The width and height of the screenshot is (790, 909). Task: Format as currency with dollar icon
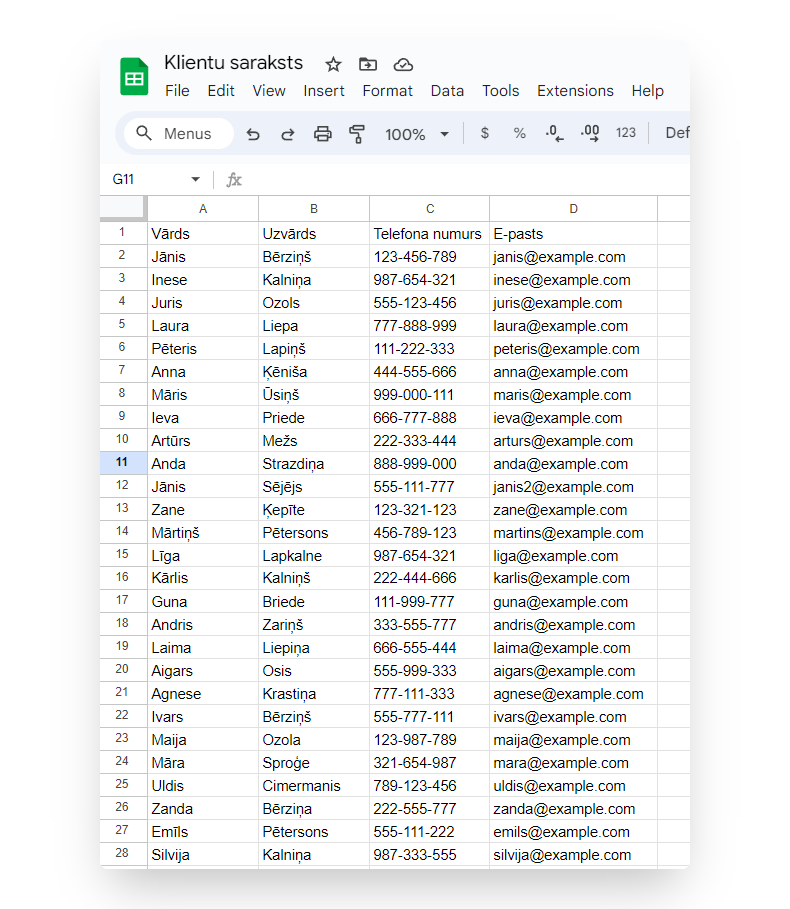point(485,133)
